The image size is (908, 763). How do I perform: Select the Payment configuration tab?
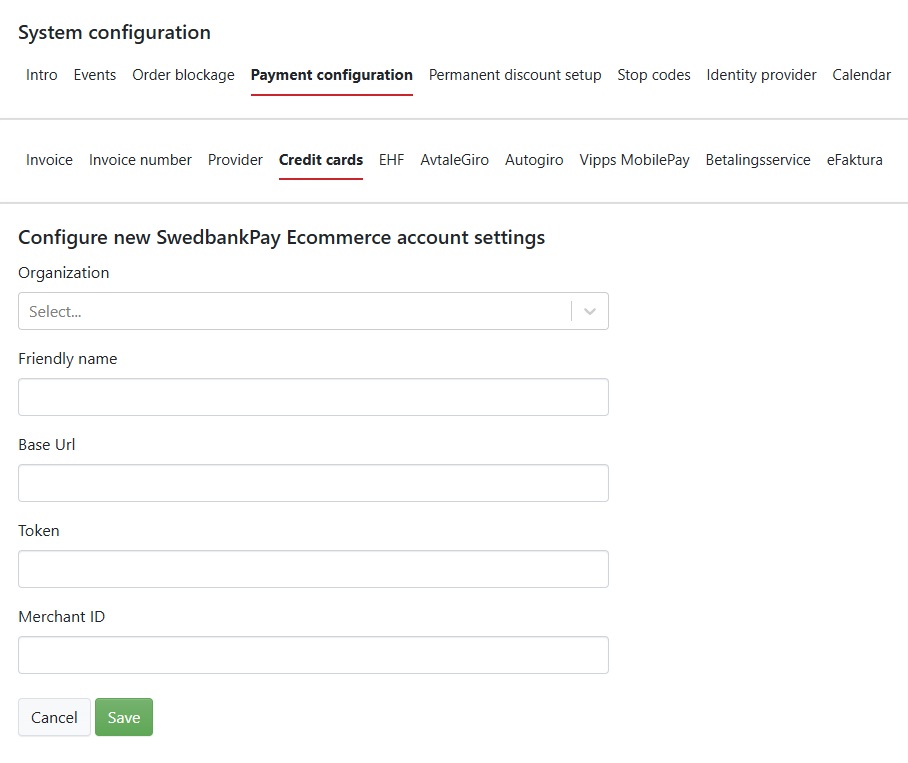[x=331, y=75]
